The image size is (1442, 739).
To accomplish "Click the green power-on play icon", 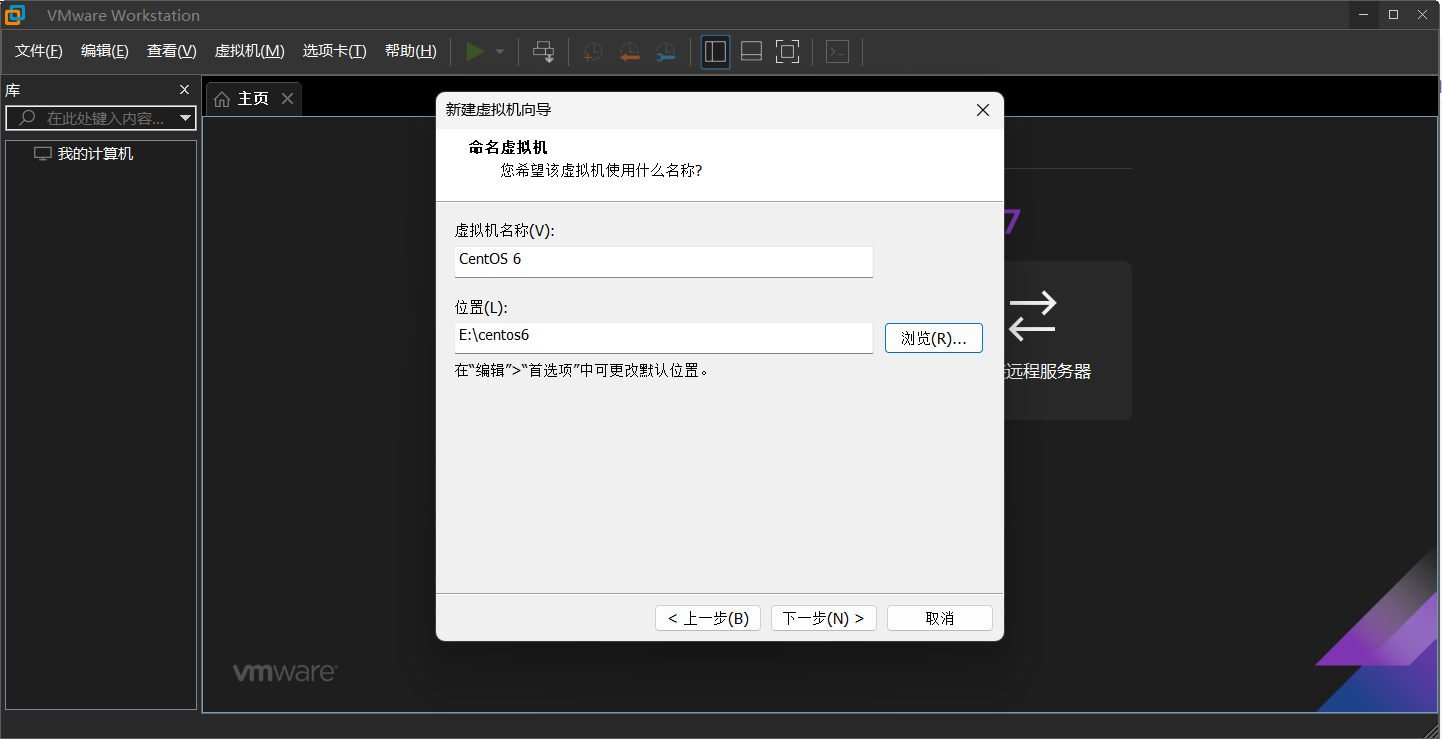I will click(475, 51).
